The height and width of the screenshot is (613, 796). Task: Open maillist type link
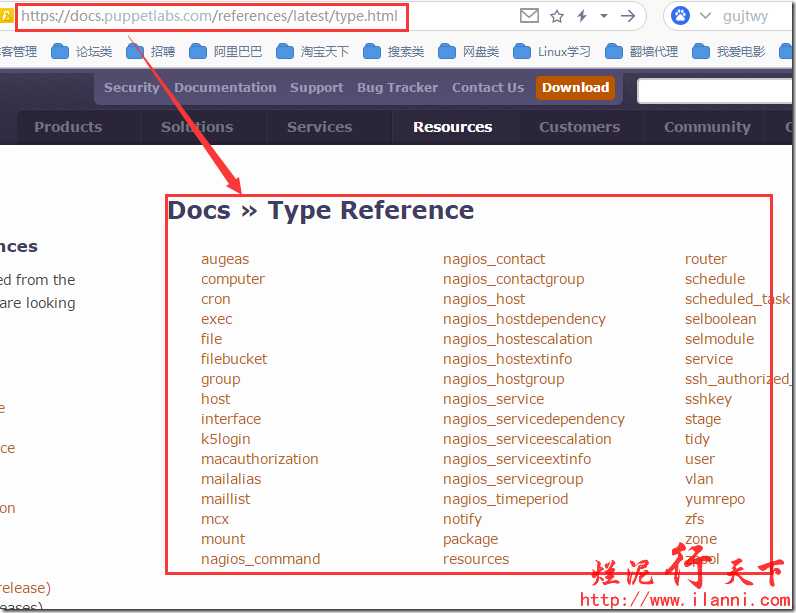(x=225, y=499)
